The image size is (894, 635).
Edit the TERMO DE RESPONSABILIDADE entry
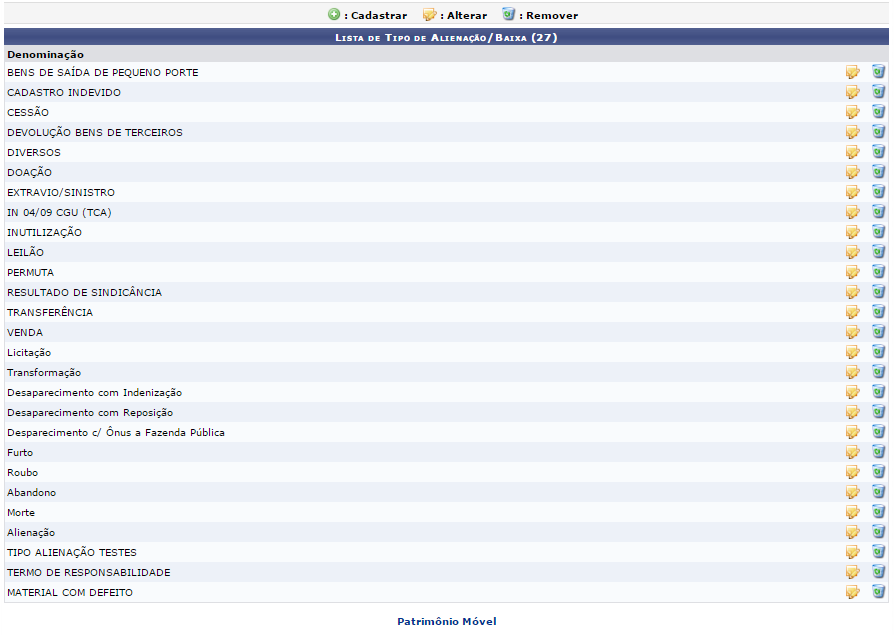point(852,572)
